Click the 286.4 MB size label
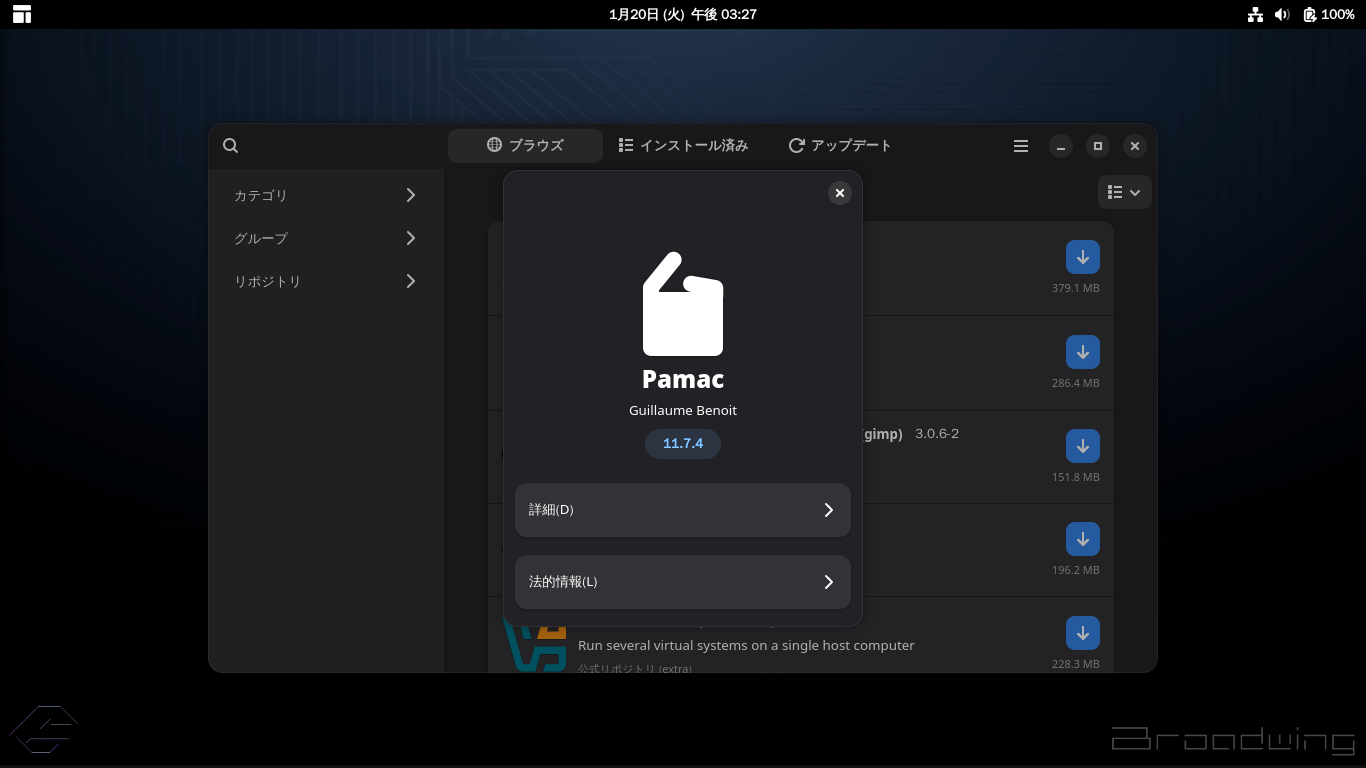Screen dimensions: 1366x768 coord(1076,383)
